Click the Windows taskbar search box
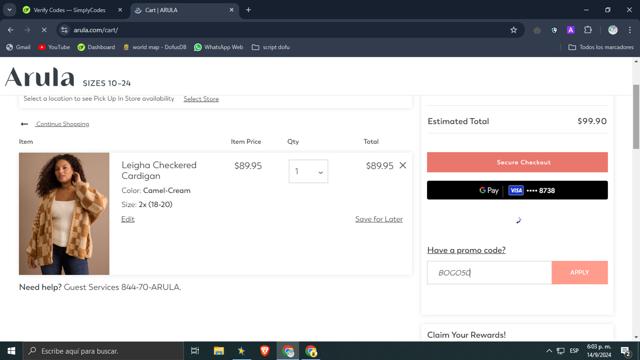The width and height of the screenshot is (640, 360). [103, 351]
